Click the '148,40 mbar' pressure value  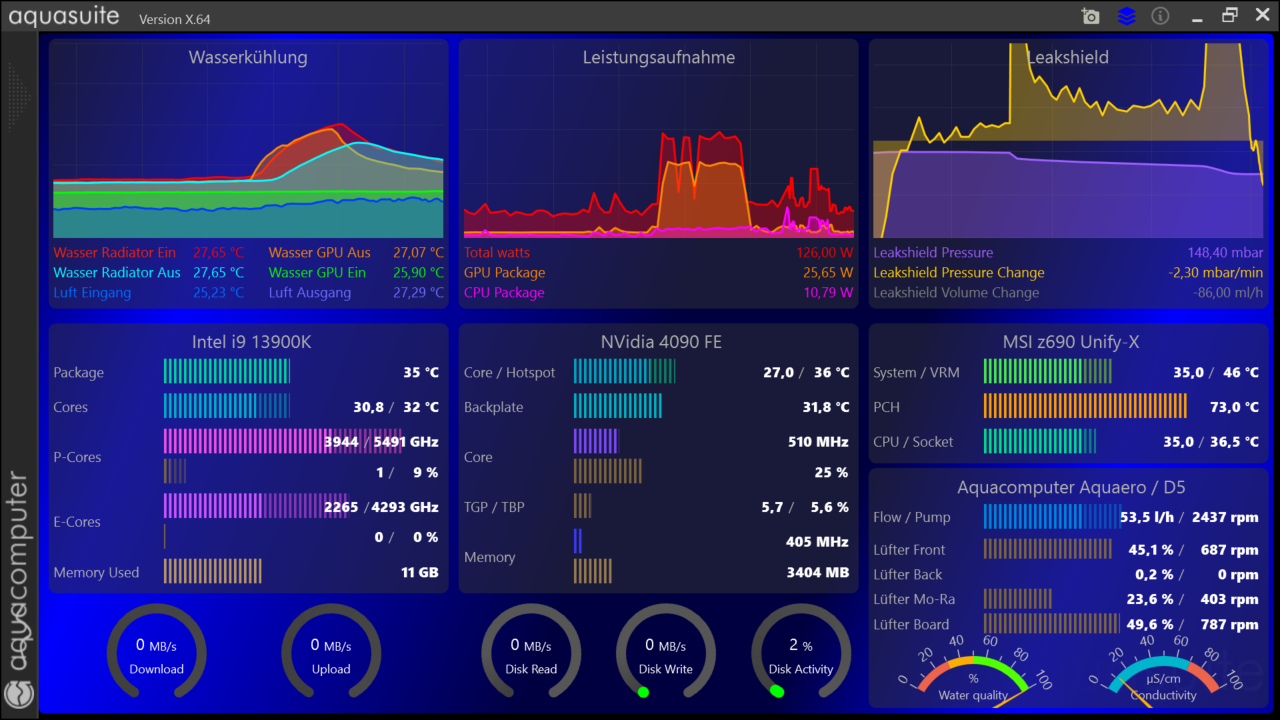[x=1225, y=252]
